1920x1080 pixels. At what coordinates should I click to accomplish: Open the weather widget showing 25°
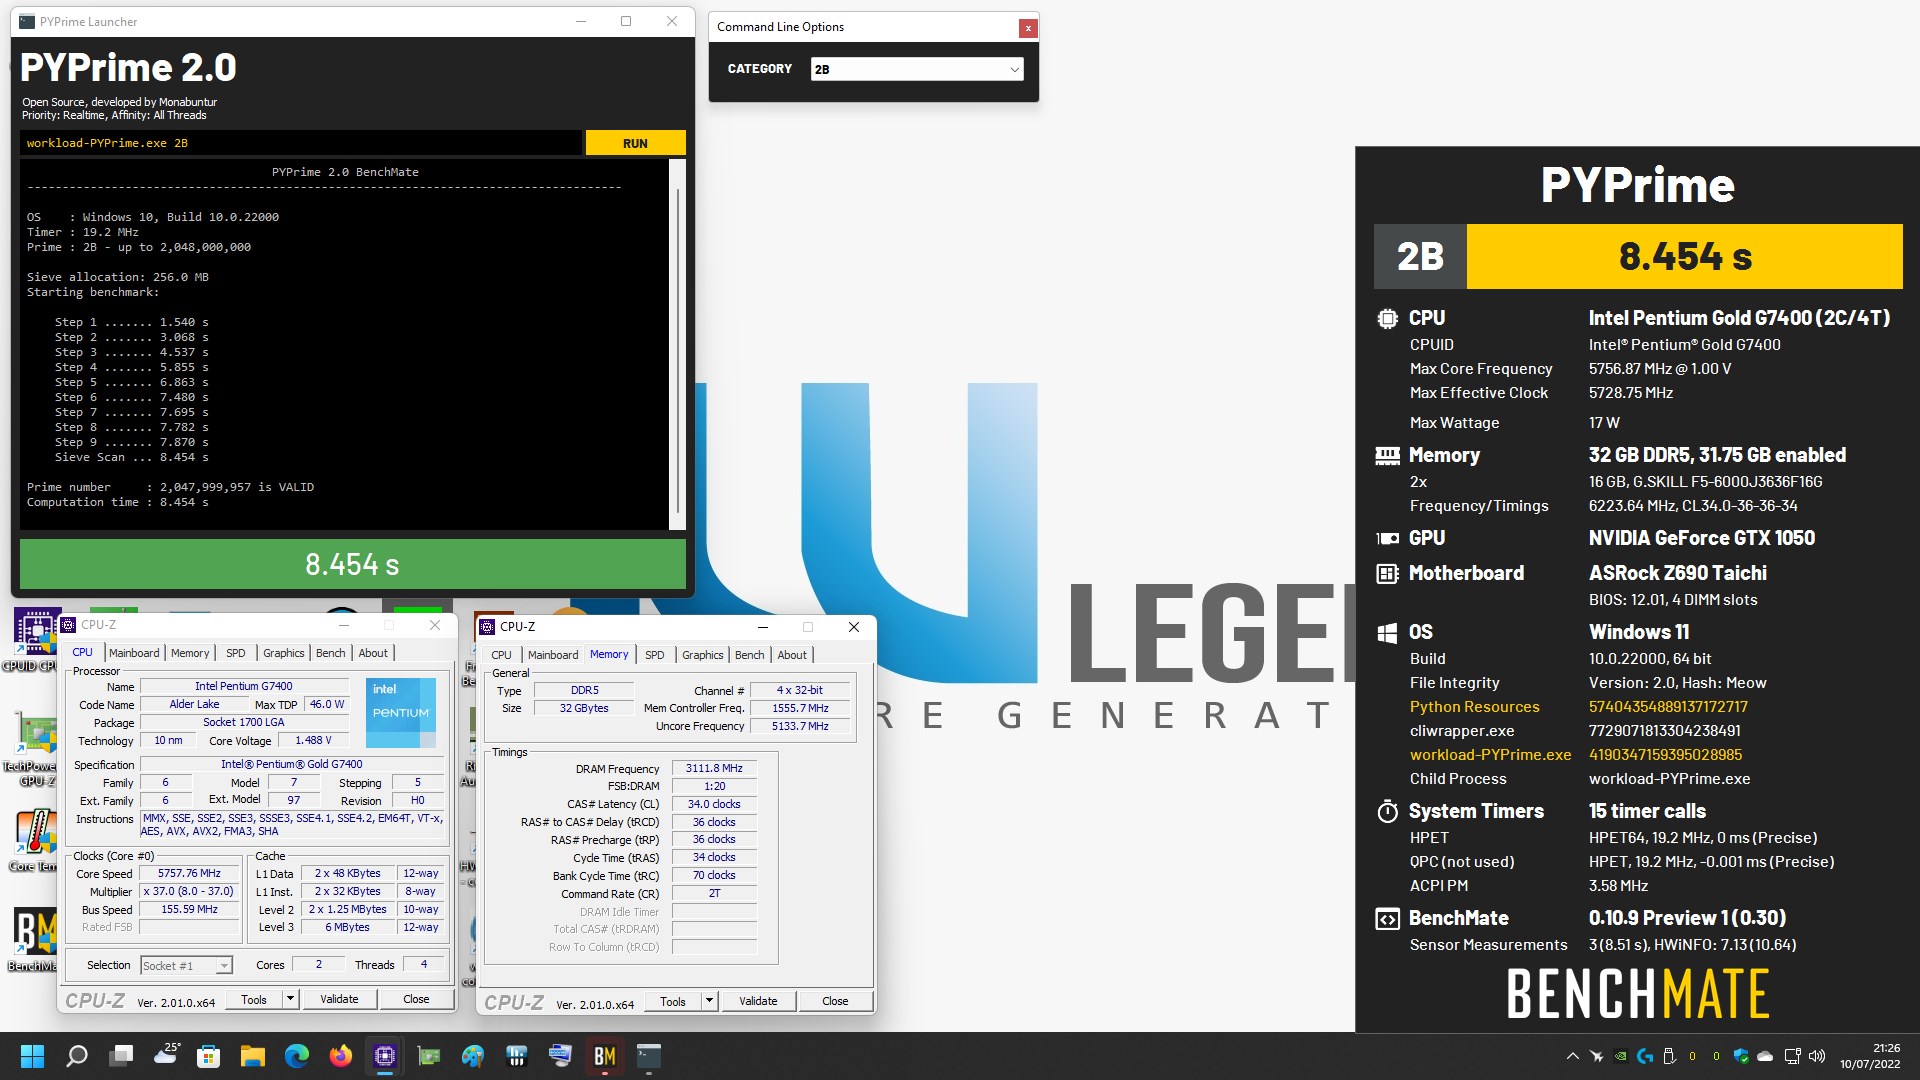(x=167, y=1054)
